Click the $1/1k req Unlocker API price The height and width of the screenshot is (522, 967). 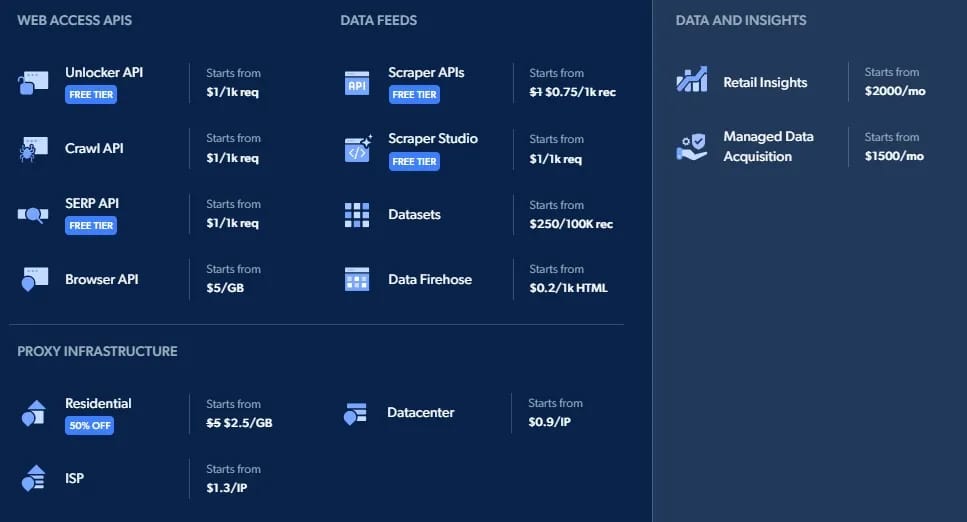pos(232,92)
